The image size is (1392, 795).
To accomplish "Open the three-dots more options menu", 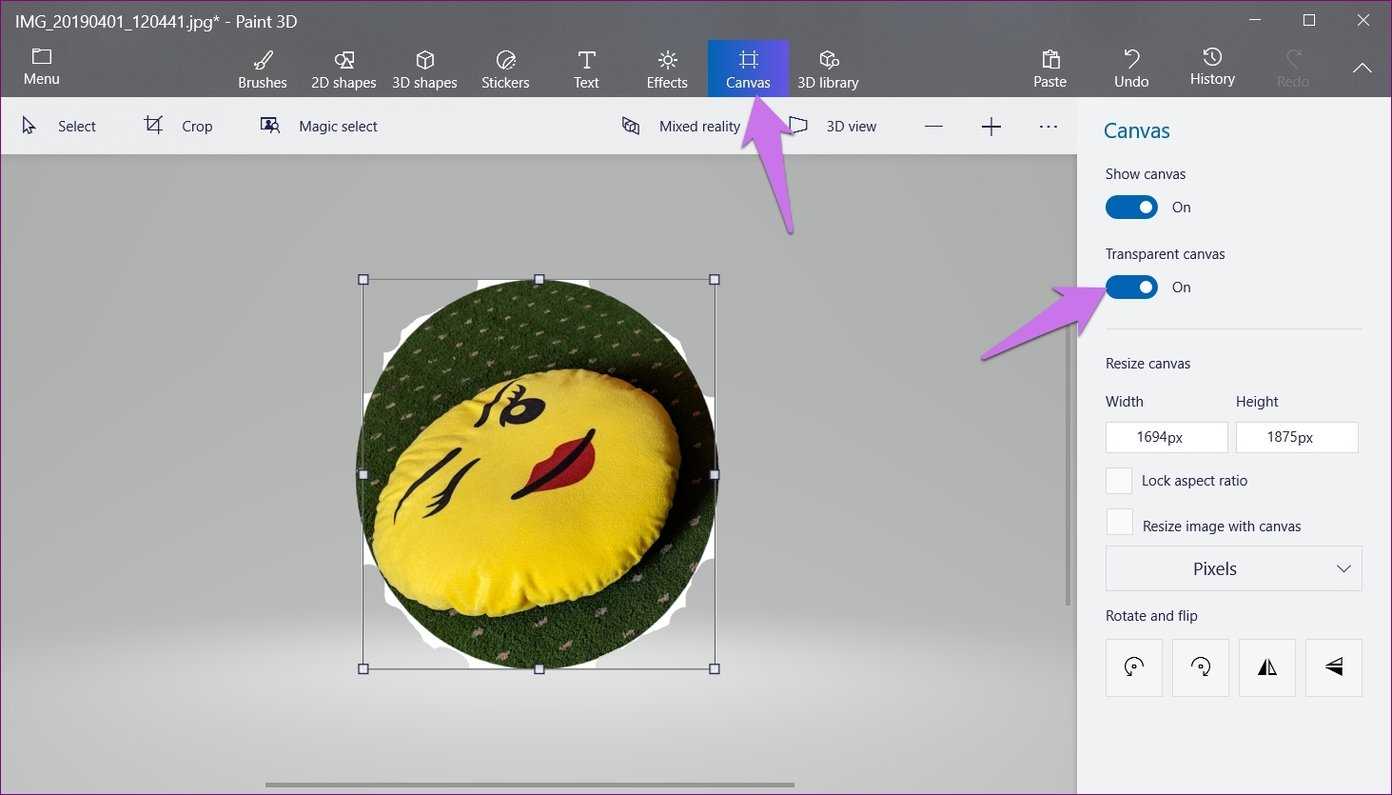I will (x=1048, y=127).
